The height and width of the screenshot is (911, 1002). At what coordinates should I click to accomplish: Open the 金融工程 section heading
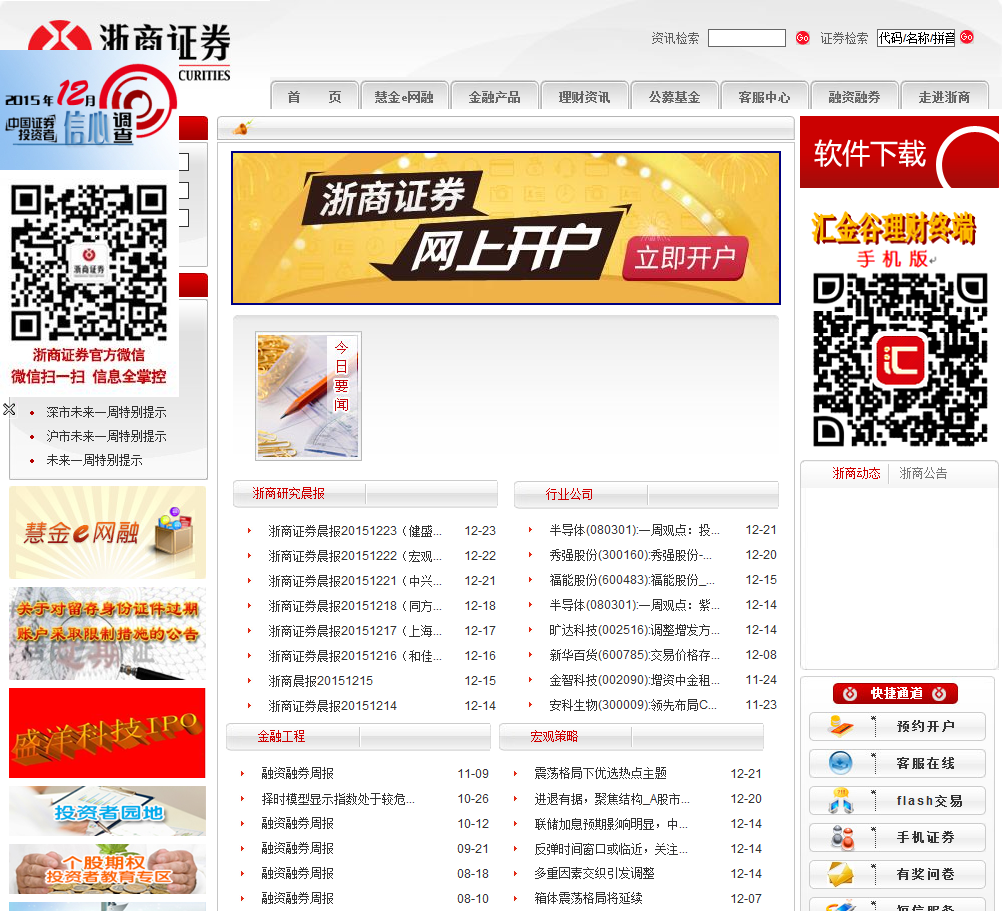coord(281,737)
